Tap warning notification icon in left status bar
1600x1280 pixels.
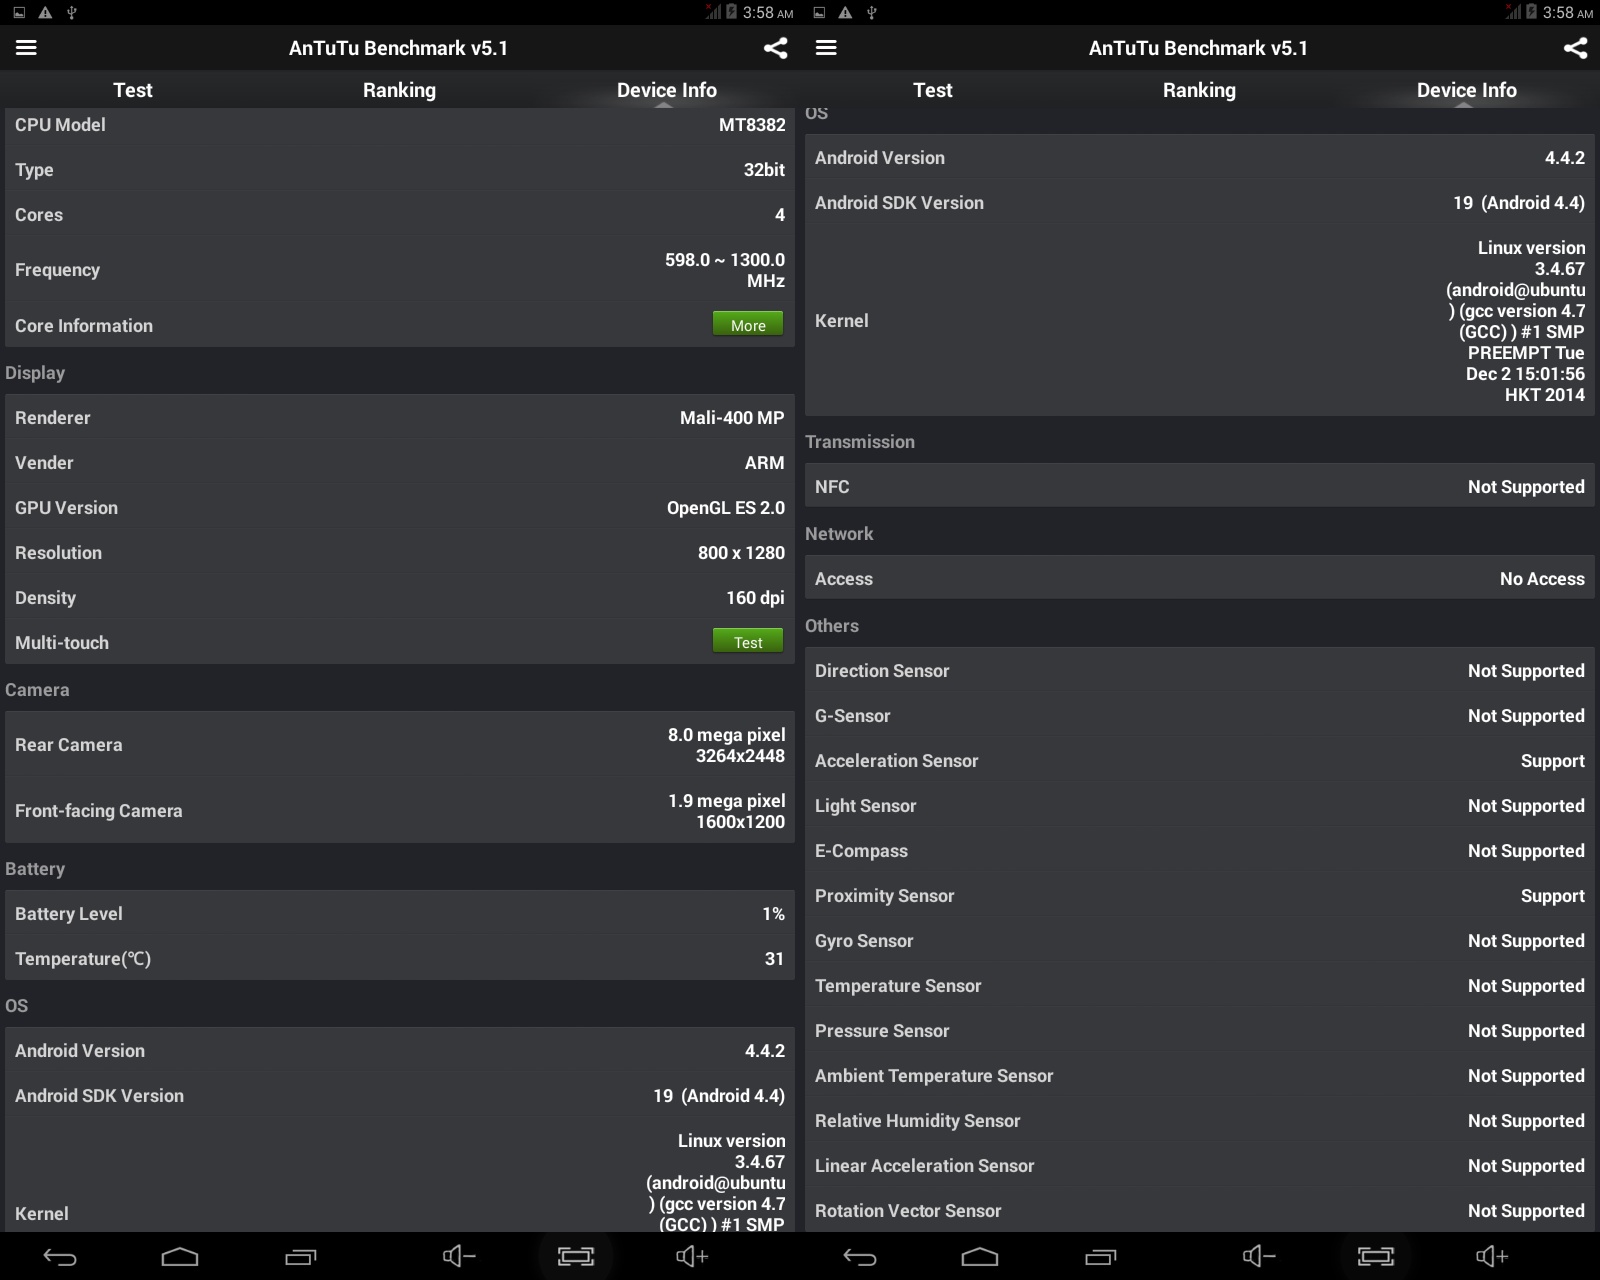[x=45, y=12]
